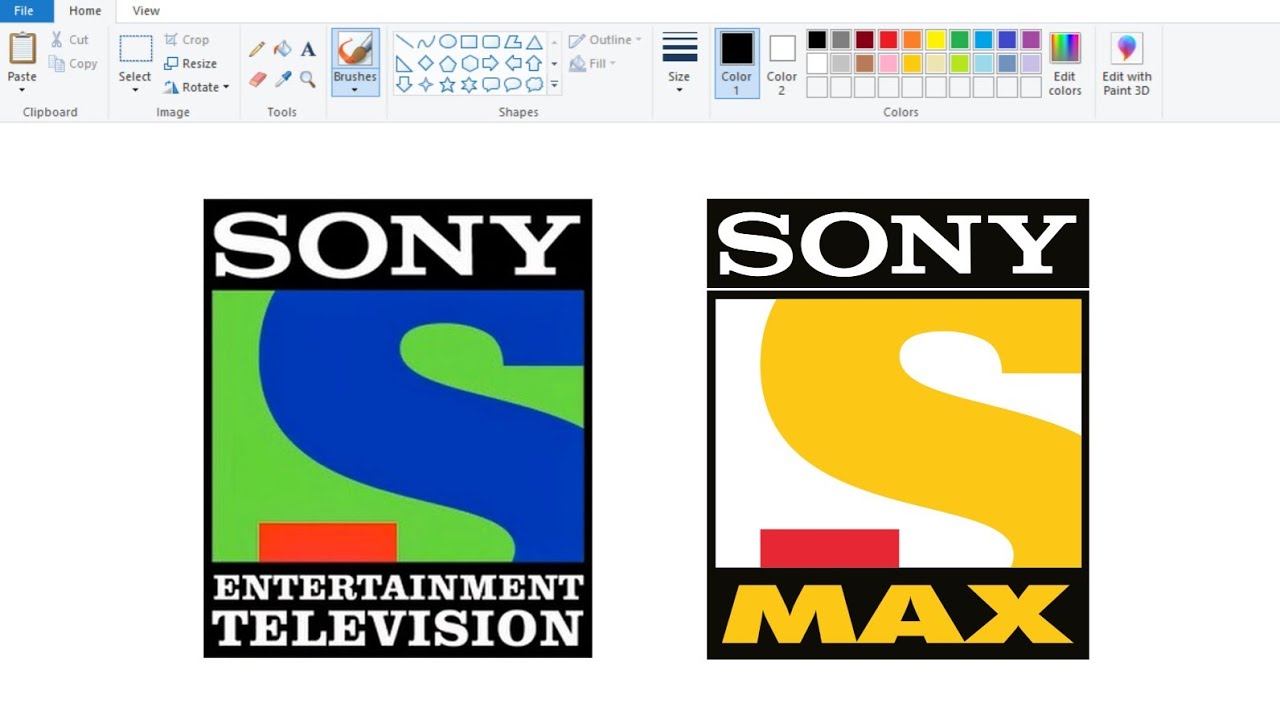This screenshot has width=1280, height=720.
Task: Activate the Color 1 box
Action: [x=737, y=63]
